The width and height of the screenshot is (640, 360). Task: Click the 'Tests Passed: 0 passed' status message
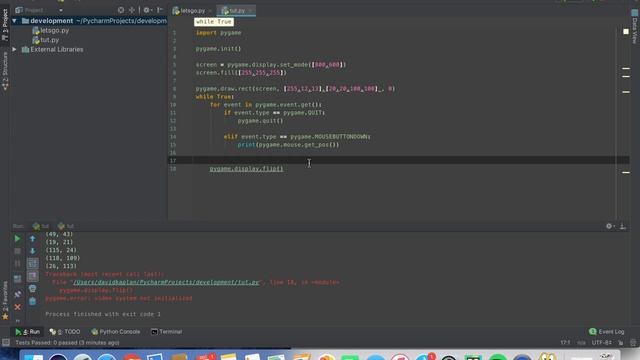click(x=67, y=343)
